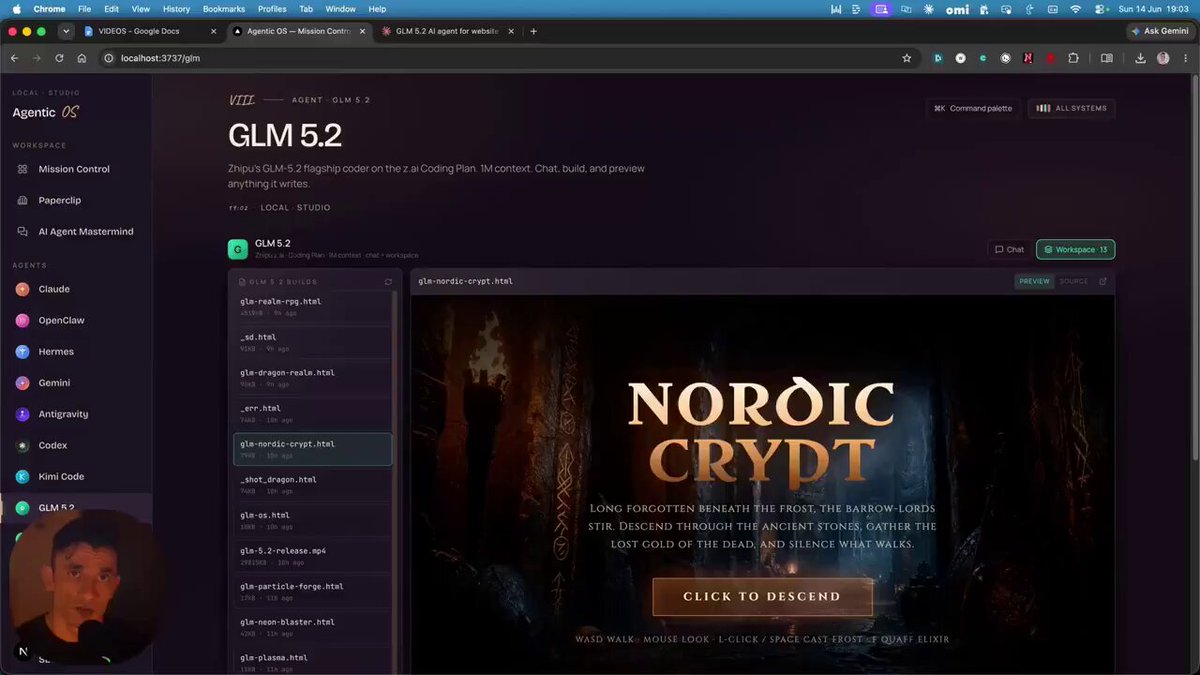The width and height of the screenshot is (1200, 675).
Task: Close the VIDEOS Google Docs tab
Action: (x=213, y=31)
